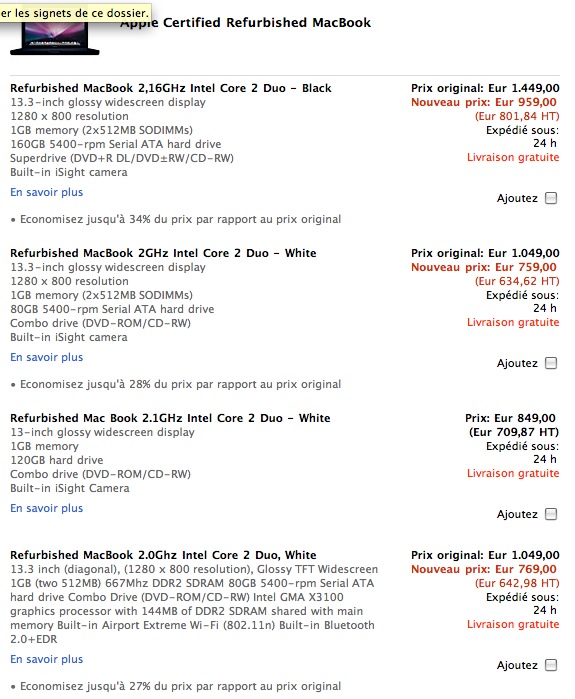Tick Ajoutez checkbox for 2.1GHz White MacBook
Viewport: 575px width, 699px height.
pos(551,514)
